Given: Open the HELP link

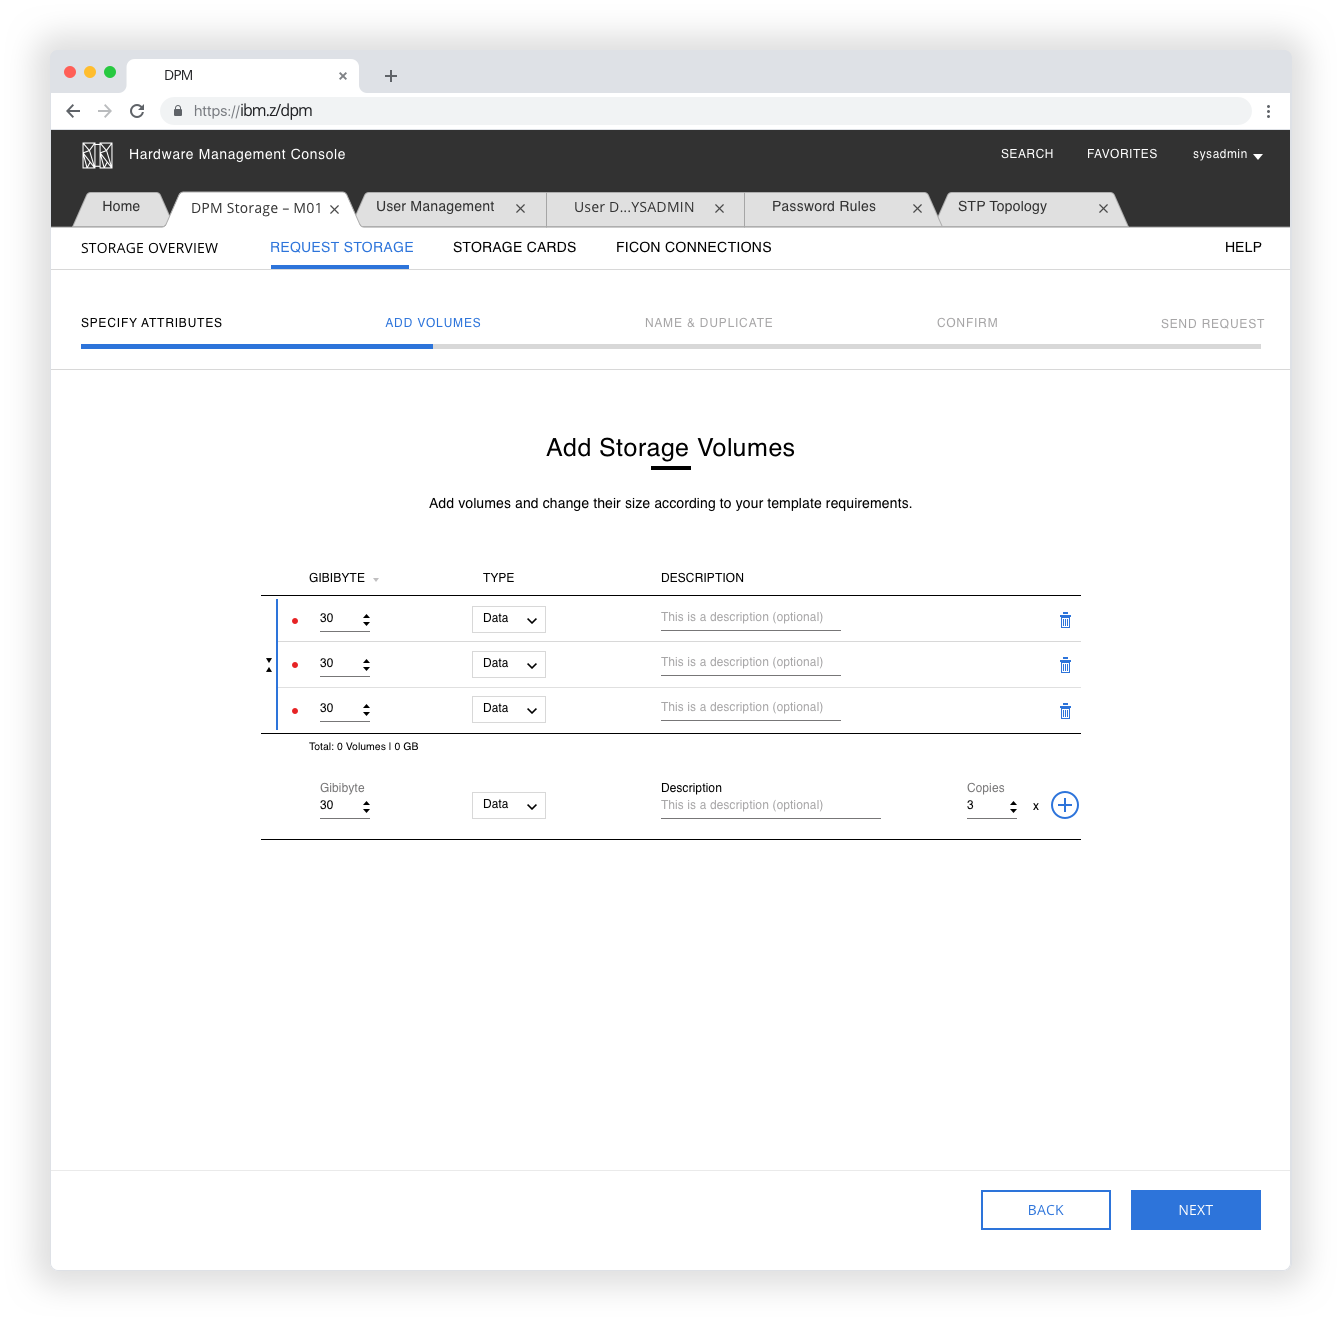Looking at the screenshot, I should pyautogui.click(x=1243, y=247).
